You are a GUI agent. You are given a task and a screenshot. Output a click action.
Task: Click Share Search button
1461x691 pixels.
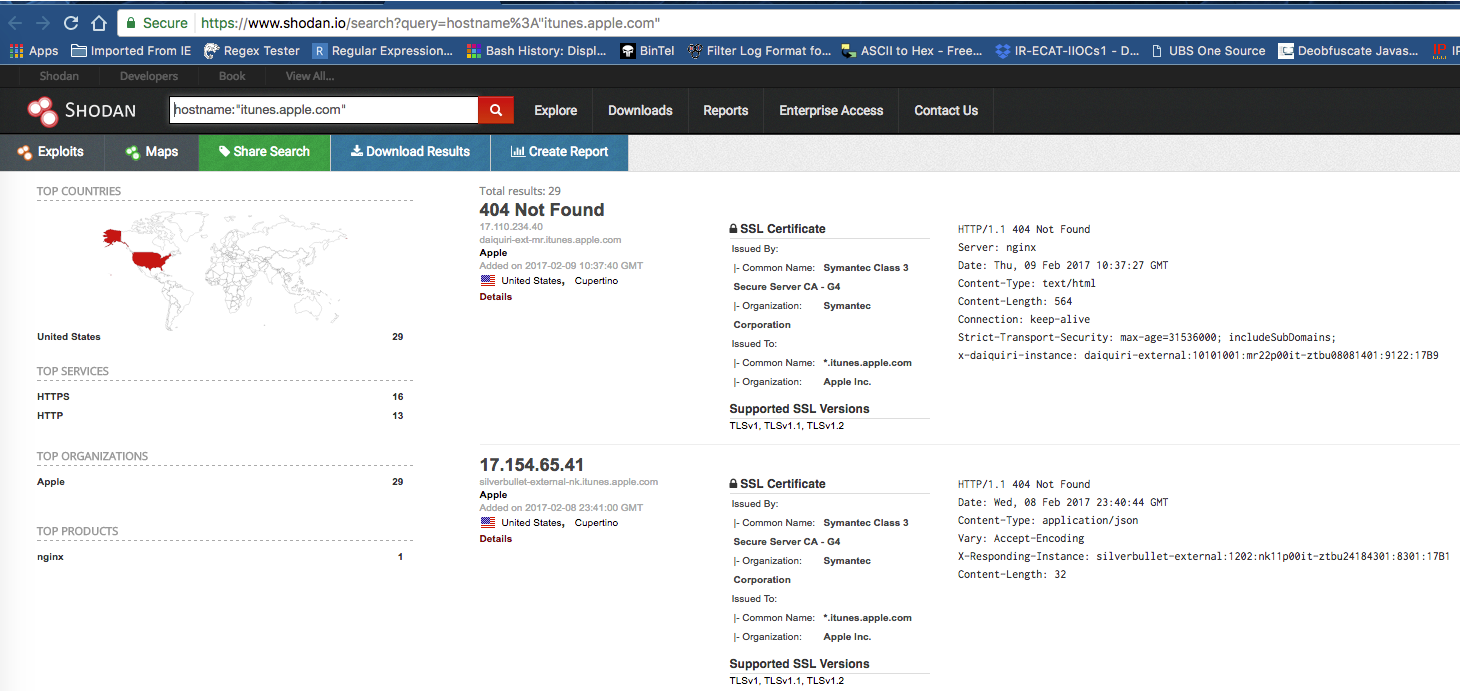tap(264, 152)
